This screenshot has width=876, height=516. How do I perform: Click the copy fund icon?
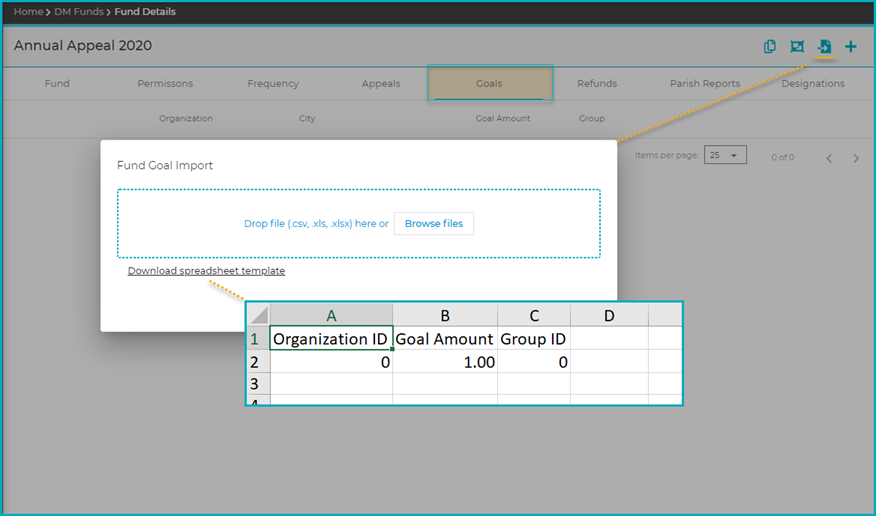[x=769, y=46]
